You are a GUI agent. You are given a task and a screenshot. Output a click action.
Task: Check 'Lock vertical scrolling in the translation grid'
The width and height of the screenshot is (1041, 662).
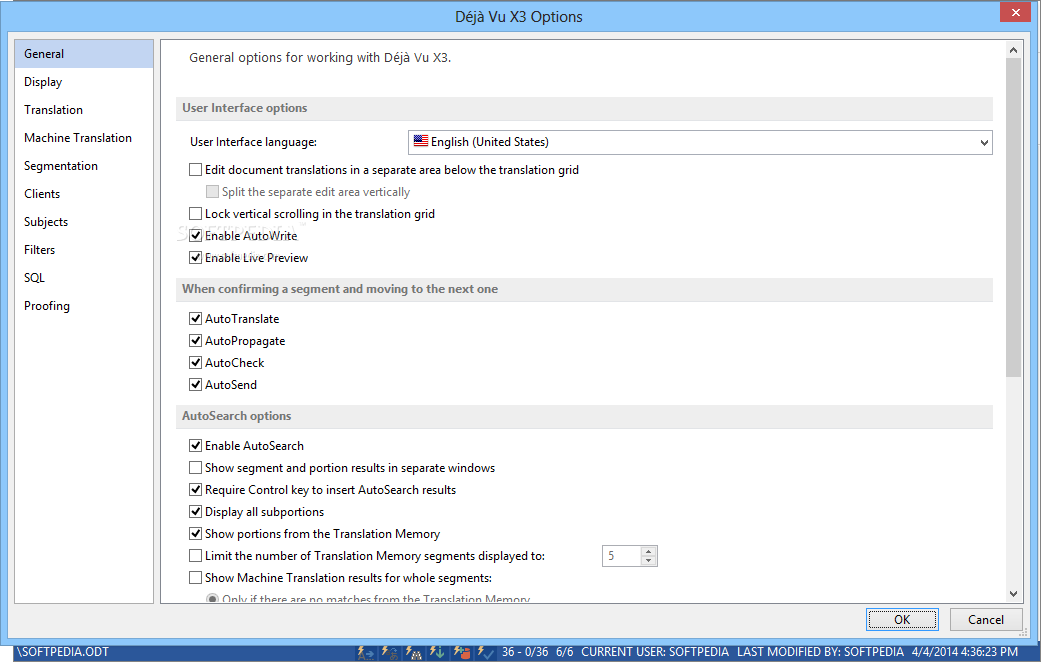coord(195,214)
